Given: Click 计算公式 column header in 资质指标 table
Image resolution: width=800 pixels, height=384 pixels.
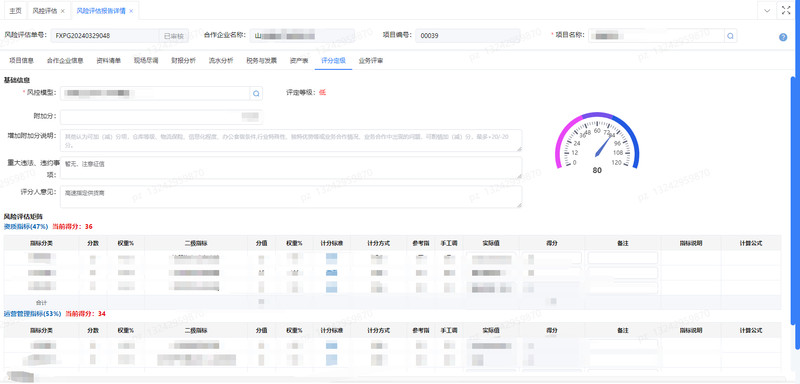Looking at the screenshot, I should pos(751,243).
